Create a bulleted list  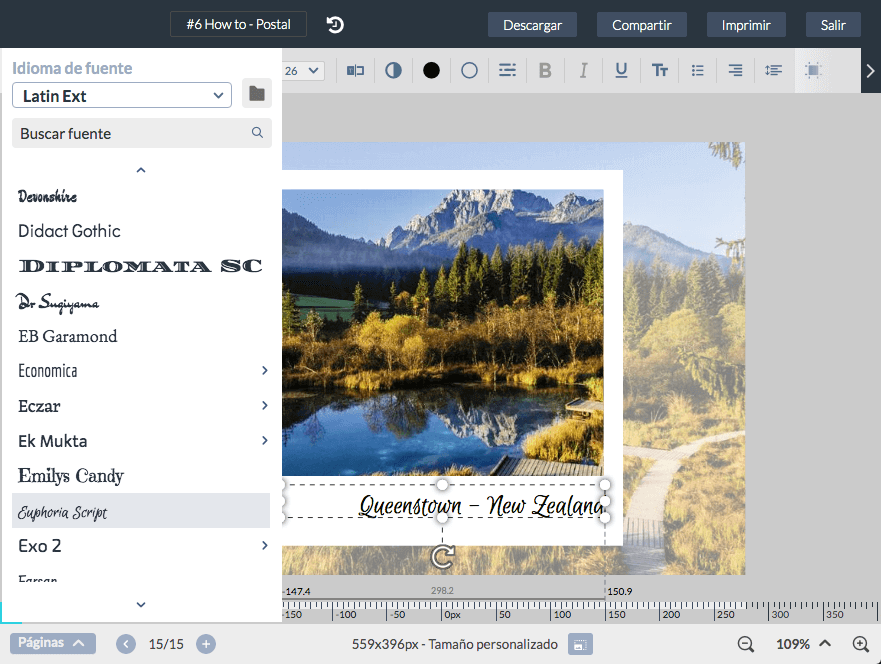(x=696, y=70)
